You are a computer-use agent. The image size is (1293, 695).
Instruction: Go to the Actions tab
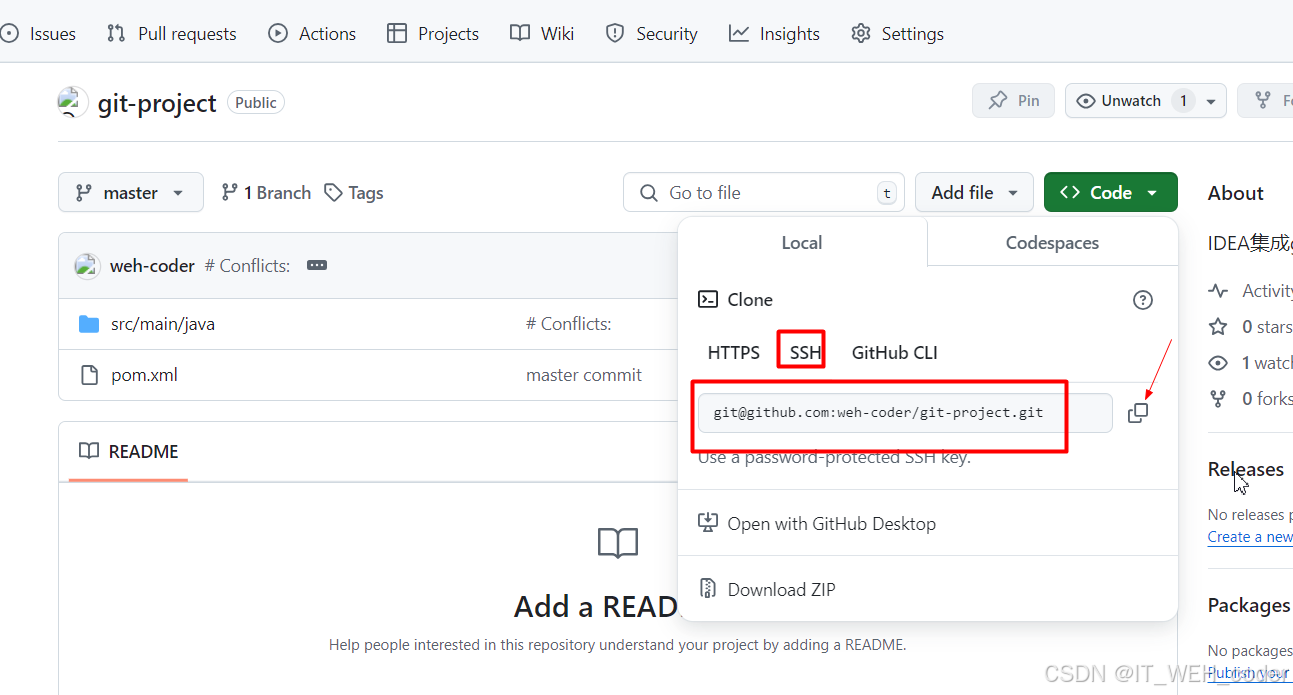pyautogui.click(x=312, y=33)
